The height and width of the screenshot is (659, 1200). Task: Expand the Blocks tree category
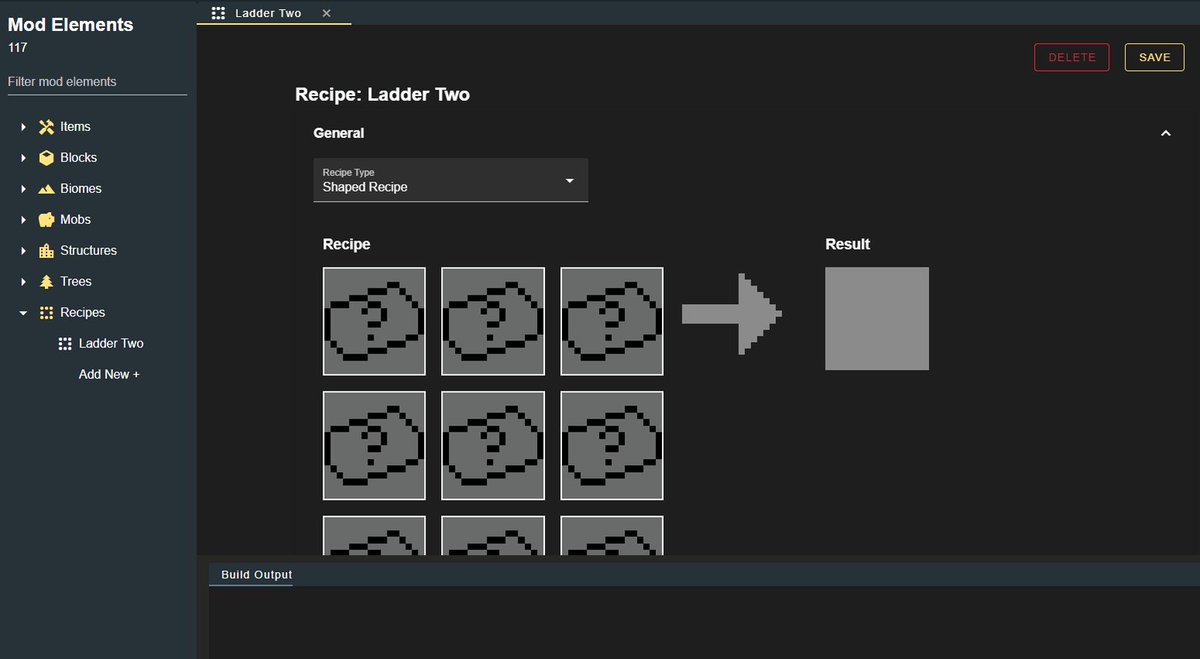point(23,158)
